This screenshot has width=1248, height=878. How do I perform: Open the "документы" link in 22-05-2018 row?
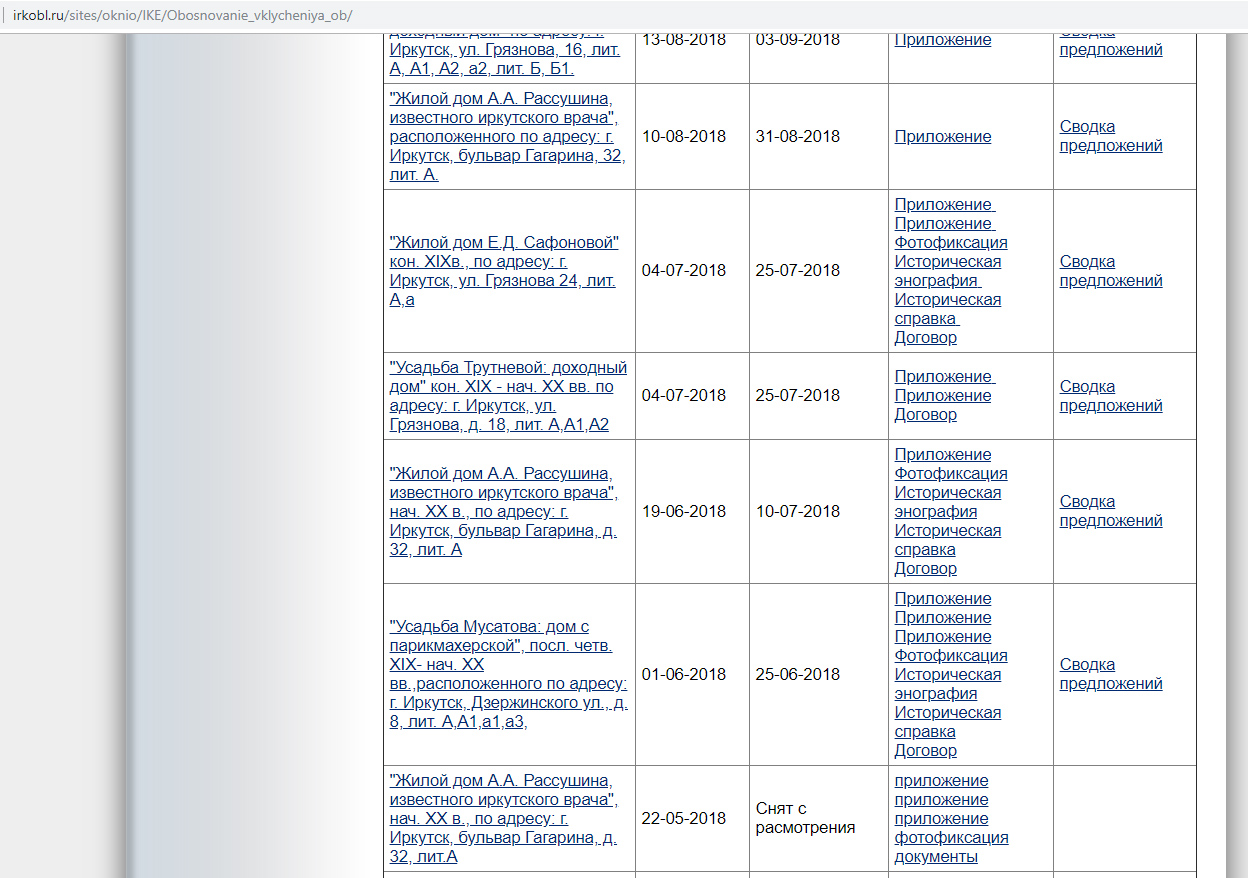935,857
